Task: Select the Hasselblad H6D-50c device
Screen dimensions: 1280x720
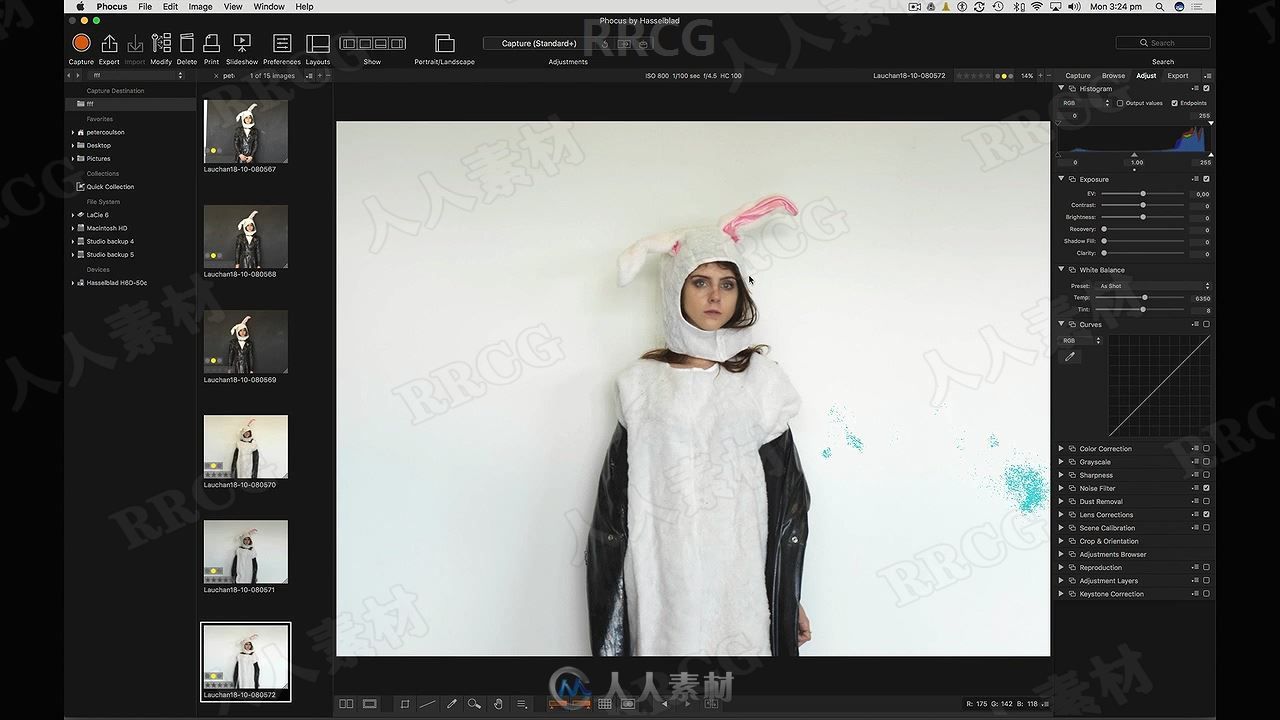Action: point(116,283)
